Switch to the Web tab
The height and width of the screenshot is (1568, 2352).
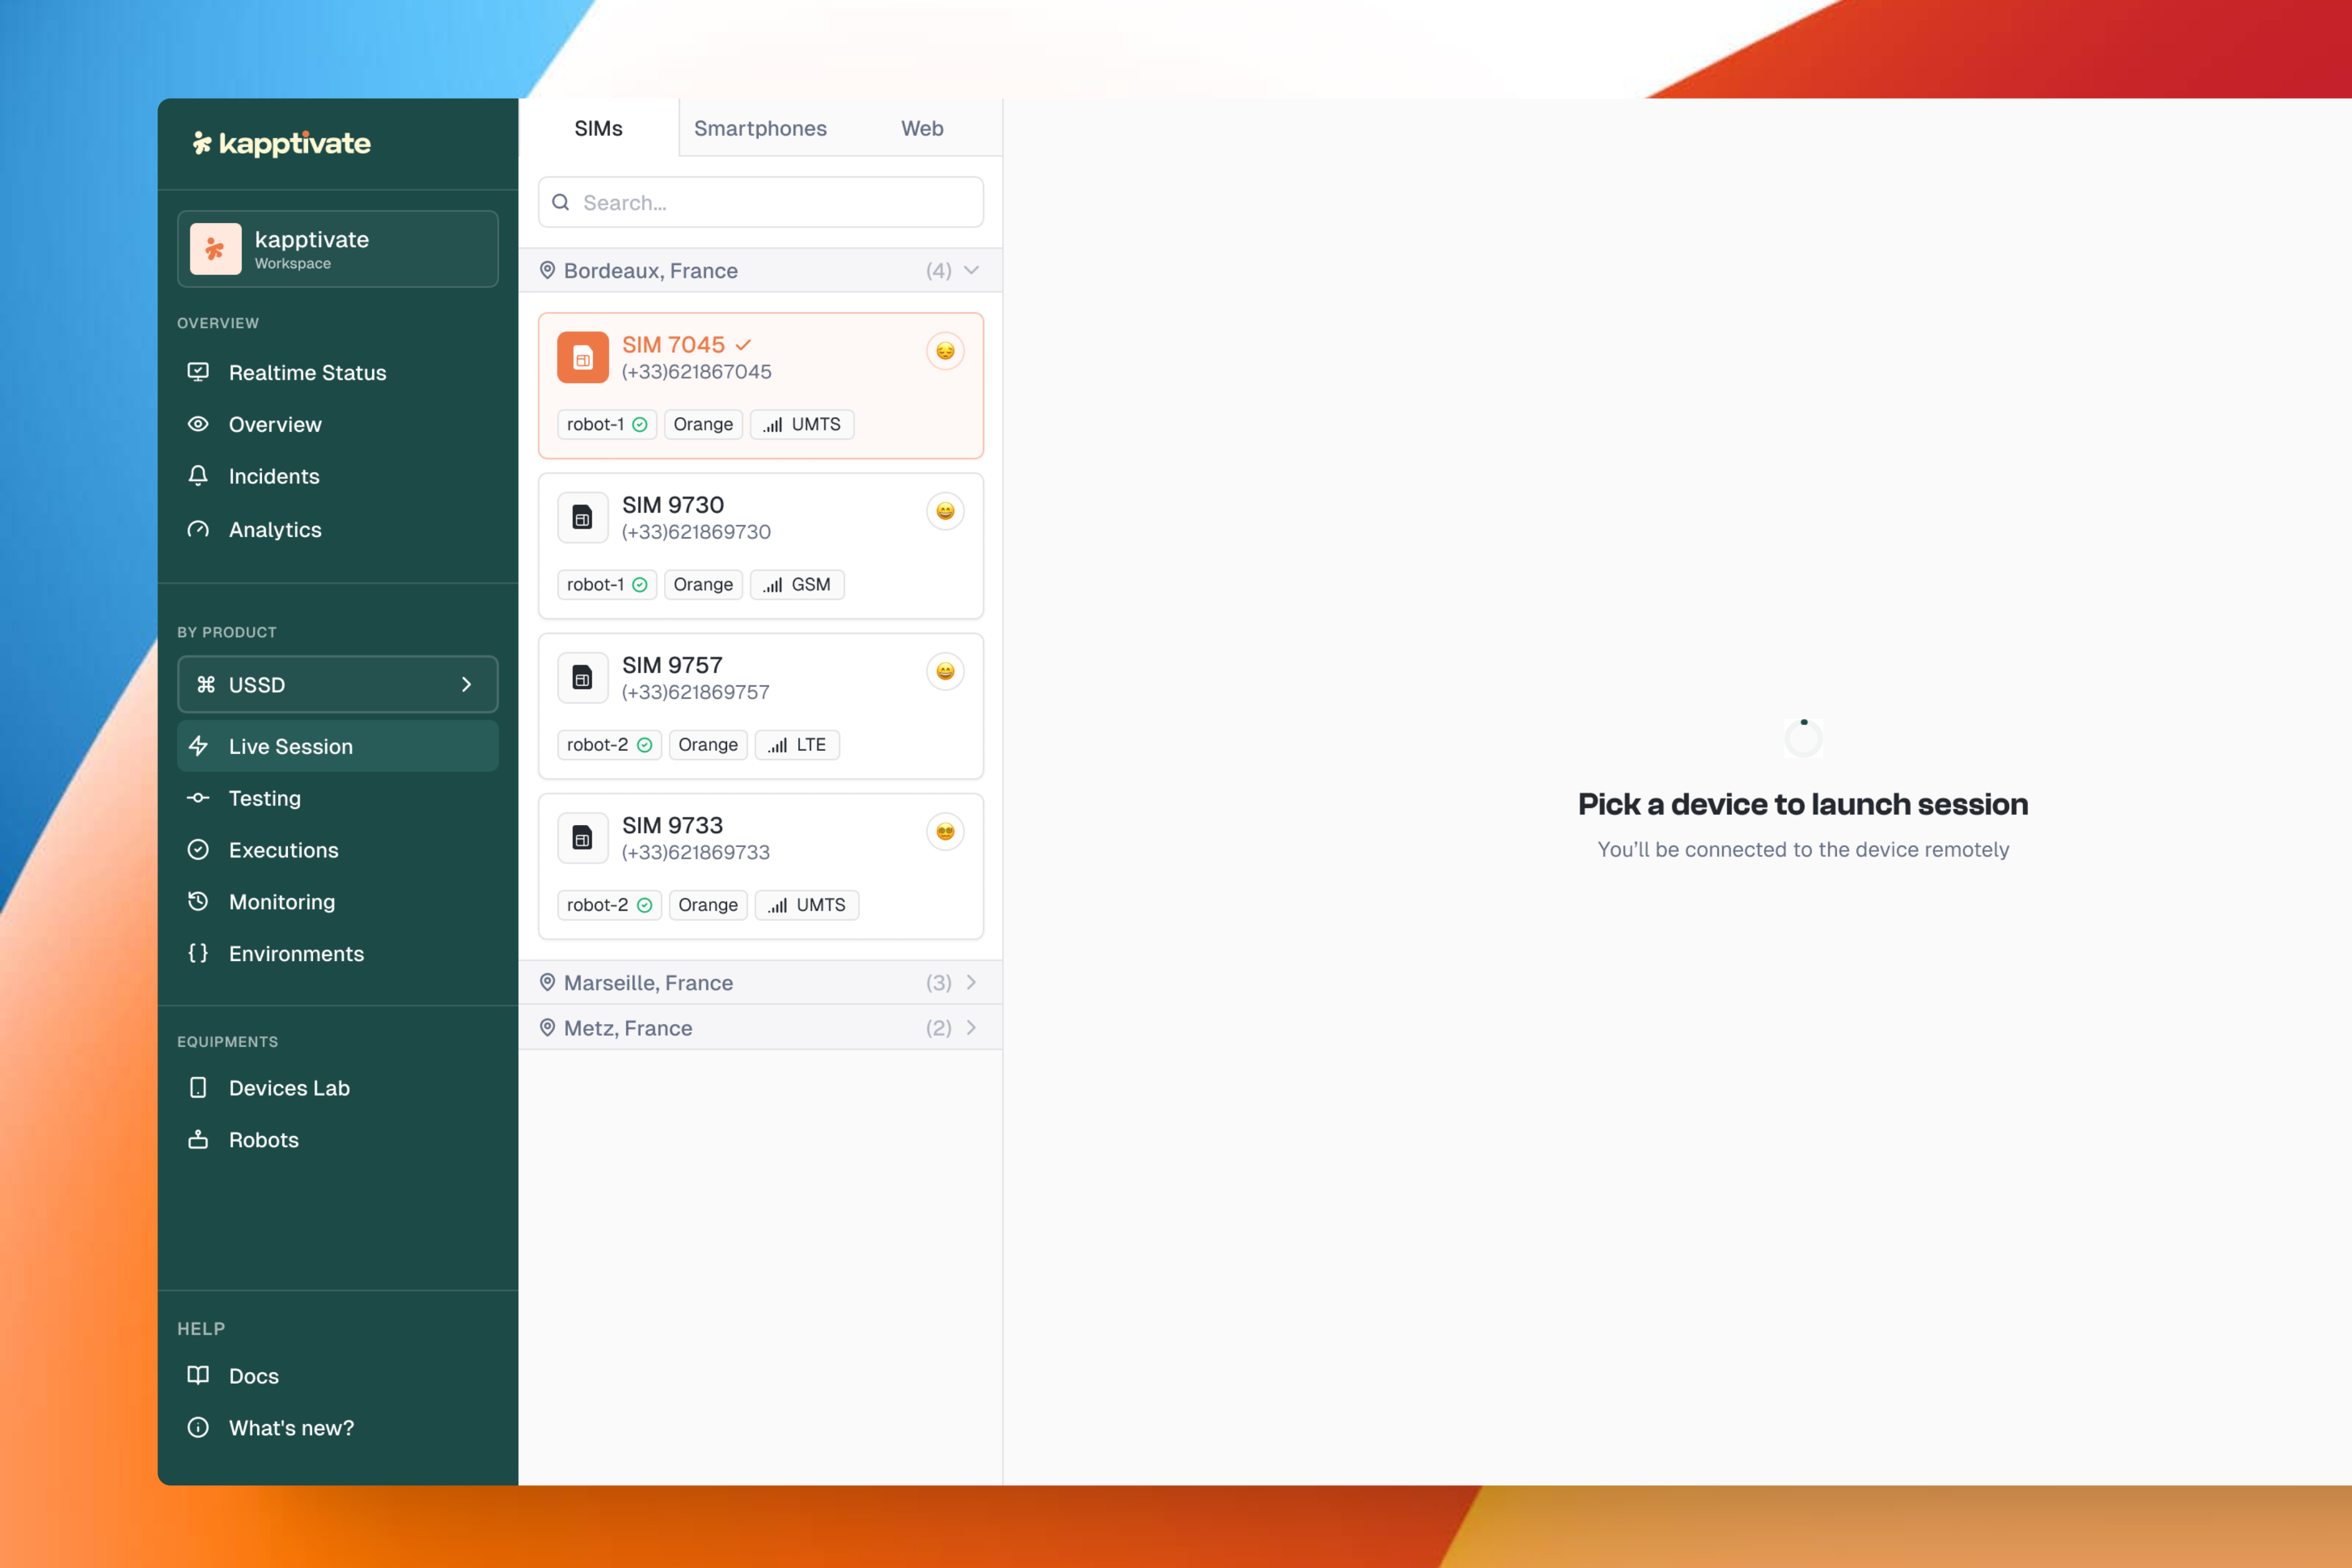pos(921,128)
